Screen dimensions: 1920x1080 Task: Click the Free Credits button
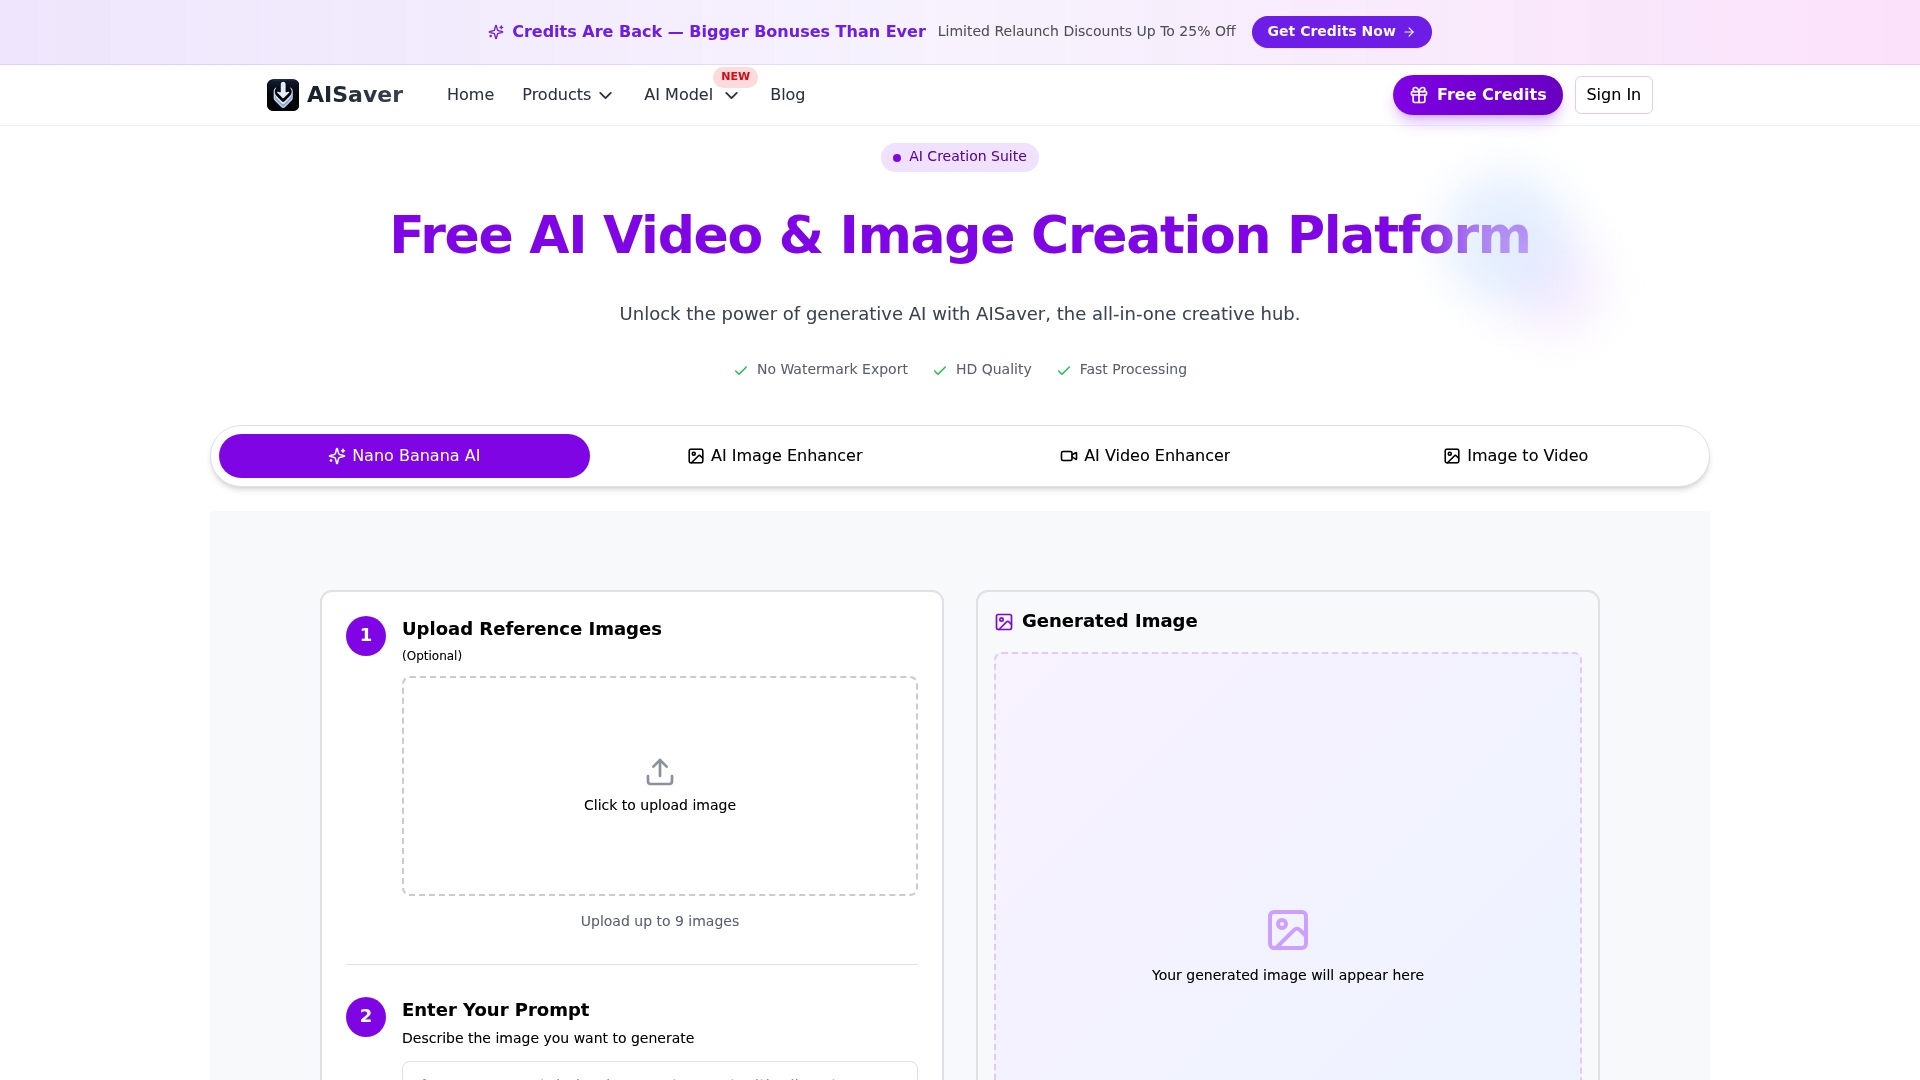point(1477,95)
